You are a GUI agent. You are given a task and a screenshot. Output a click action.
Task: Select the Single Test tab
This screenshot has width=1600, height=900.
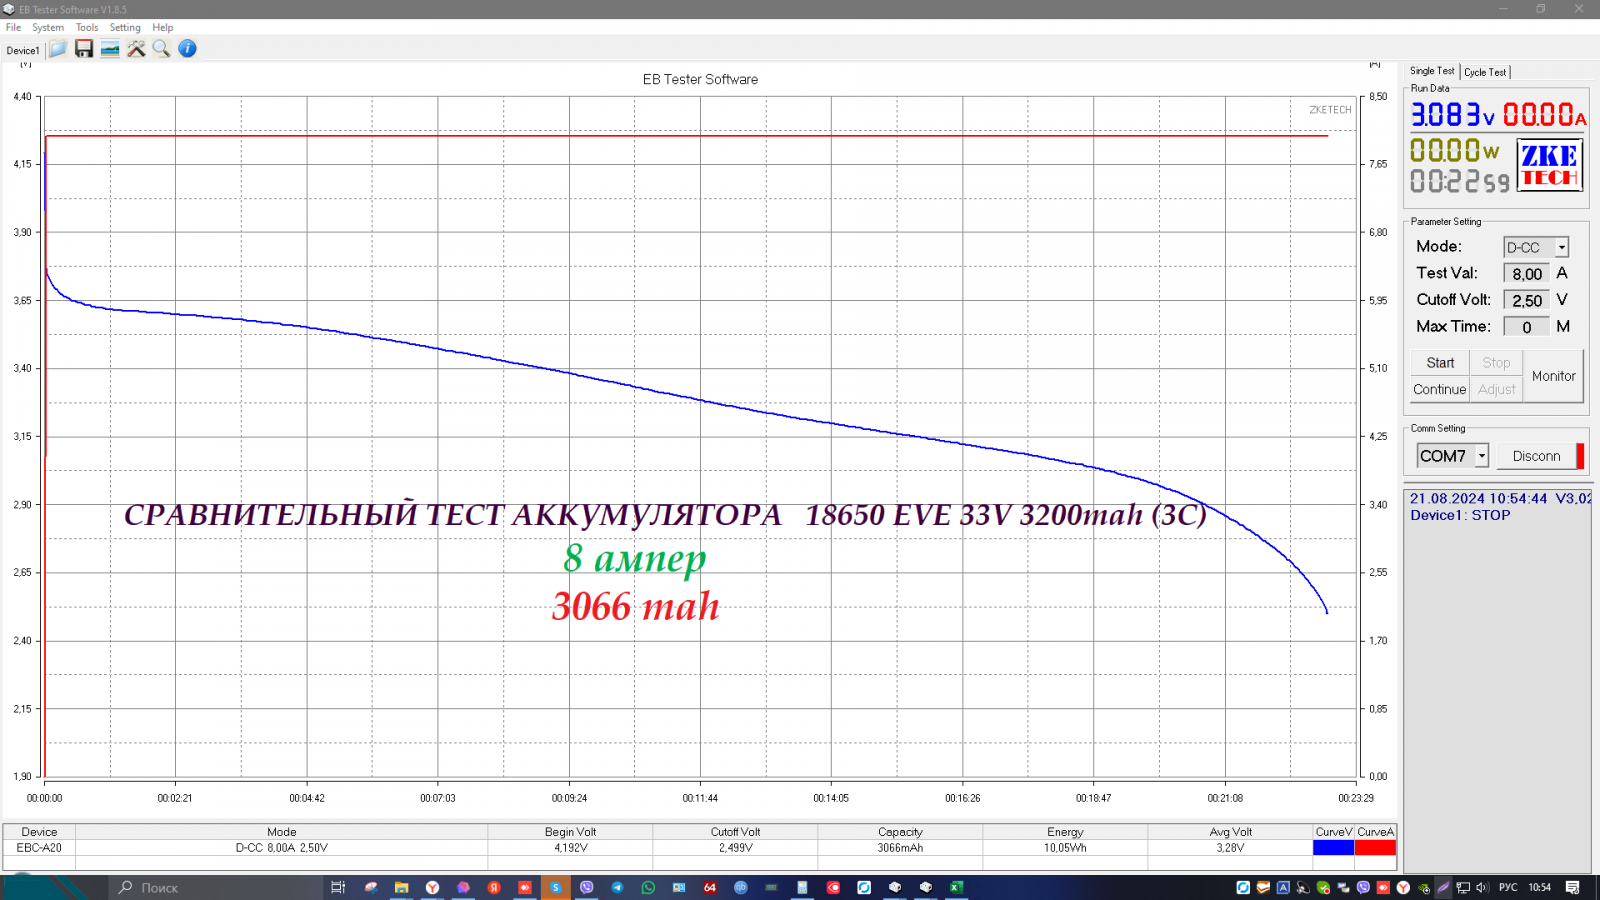click(1432, 71)
